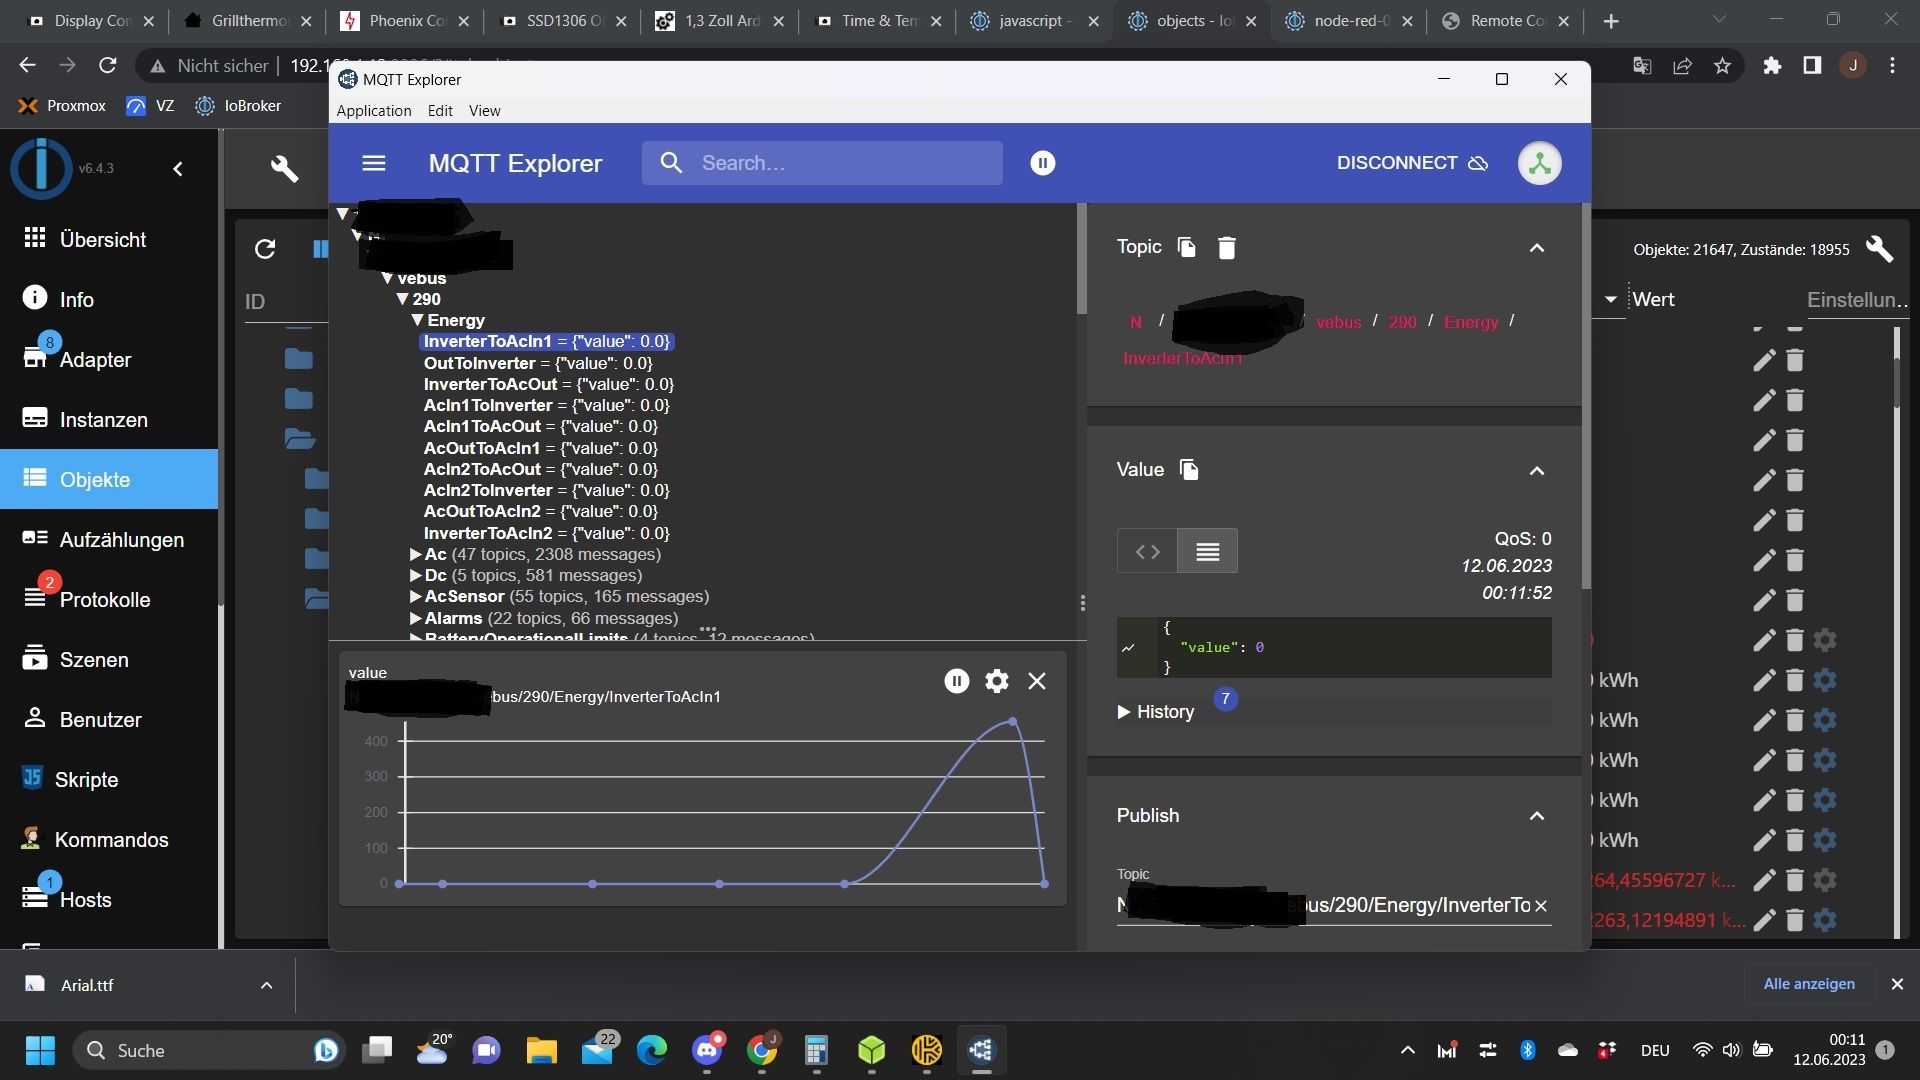Switch to the javascript browser tab
The image size is (1920, 1080).
[1033, 21]
